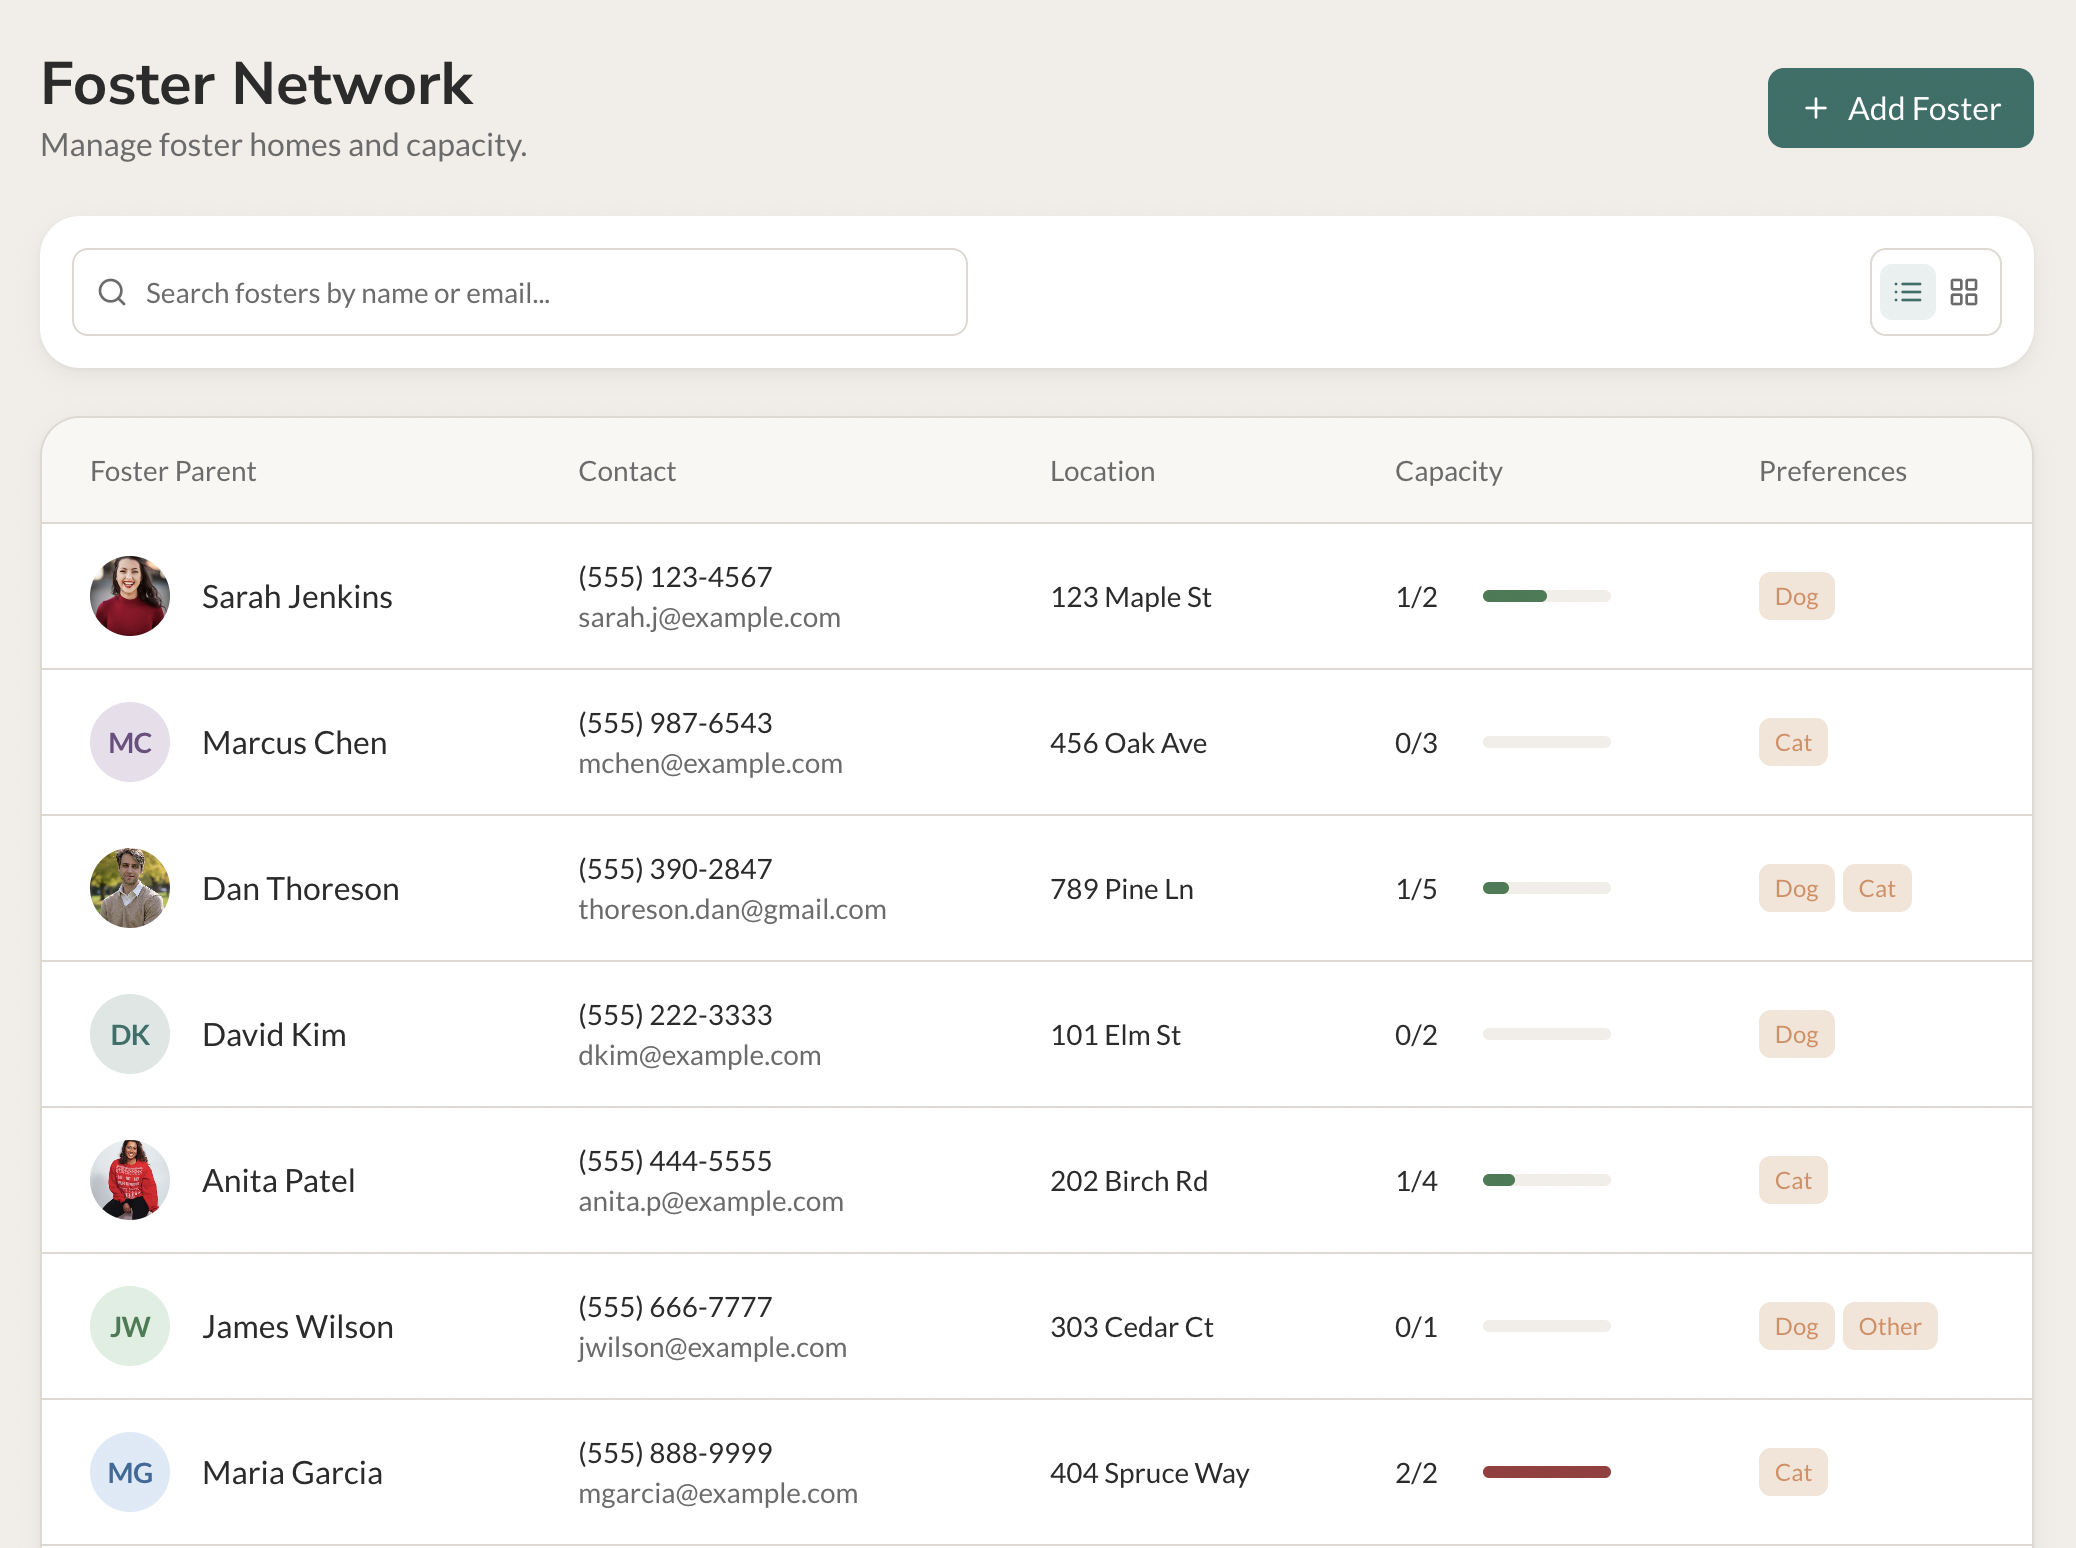Select the Anita Patel name
The image size is (2076, 1548).
[x=278, y=1181]
